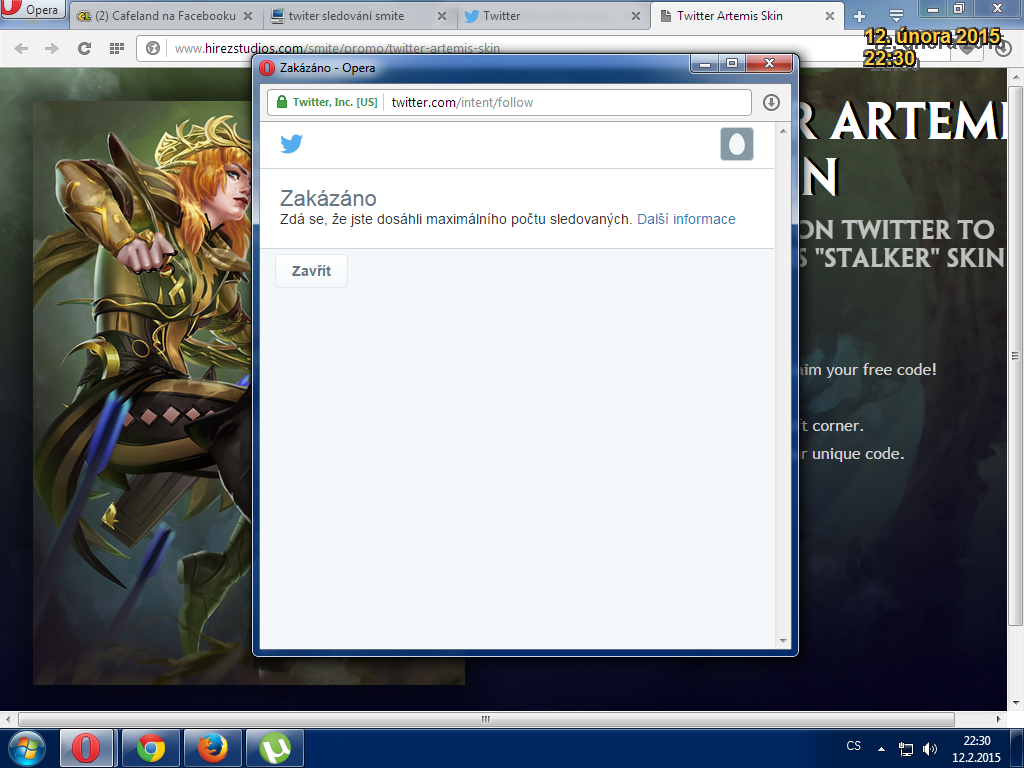Click the CS language indicator
The height and width of the screenshot is (768, 1024).
click(x=854, y=746)
